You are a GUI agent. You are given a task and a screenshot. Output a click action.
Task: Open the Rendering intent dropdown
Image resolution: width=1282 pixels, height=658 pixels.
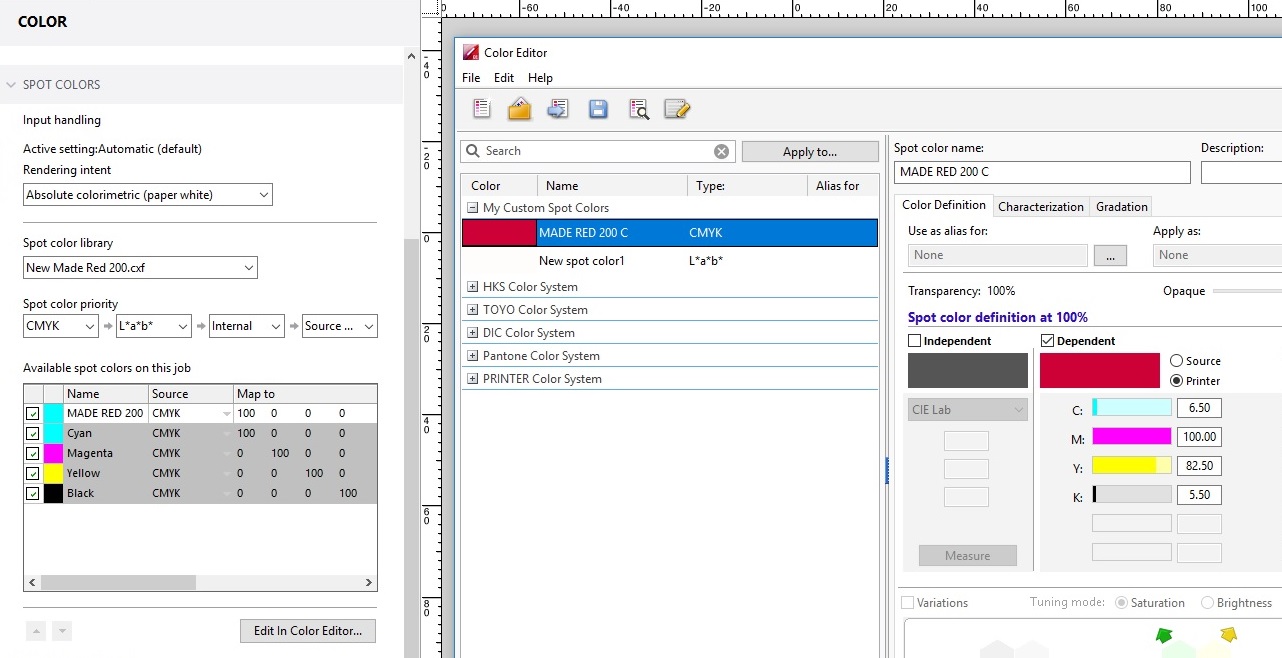click(x=148, y=195)
